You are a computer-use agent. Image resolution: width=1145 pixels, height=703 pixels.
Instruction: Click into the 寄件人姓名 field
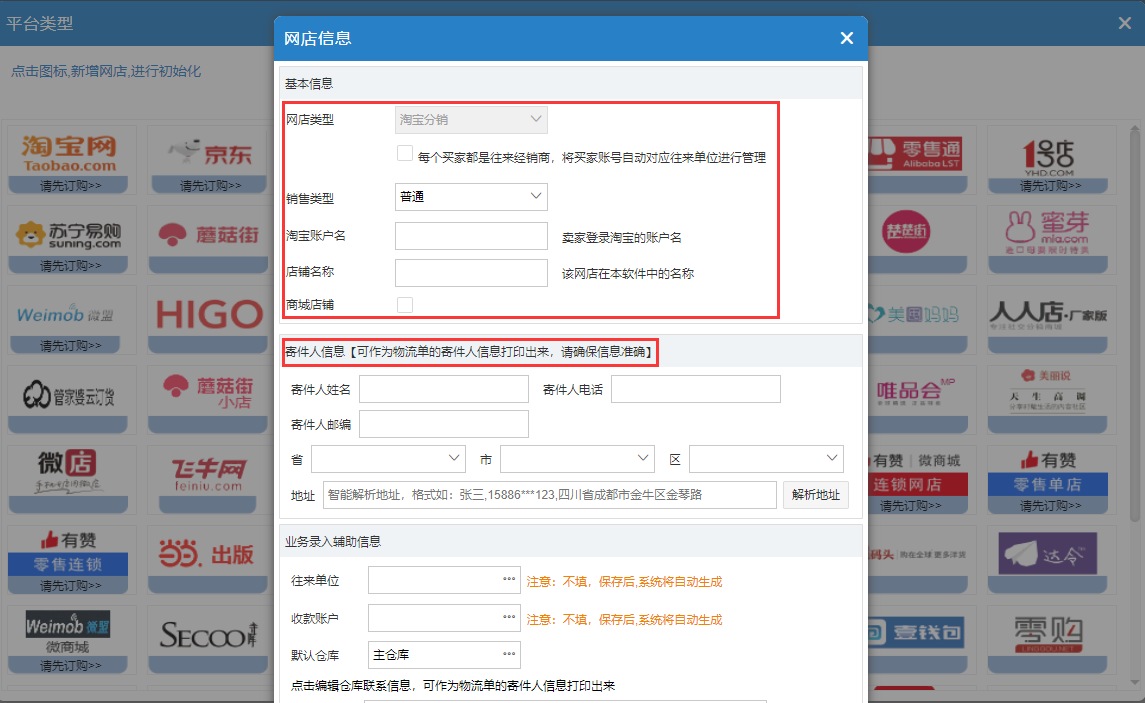tap(444, 389)
